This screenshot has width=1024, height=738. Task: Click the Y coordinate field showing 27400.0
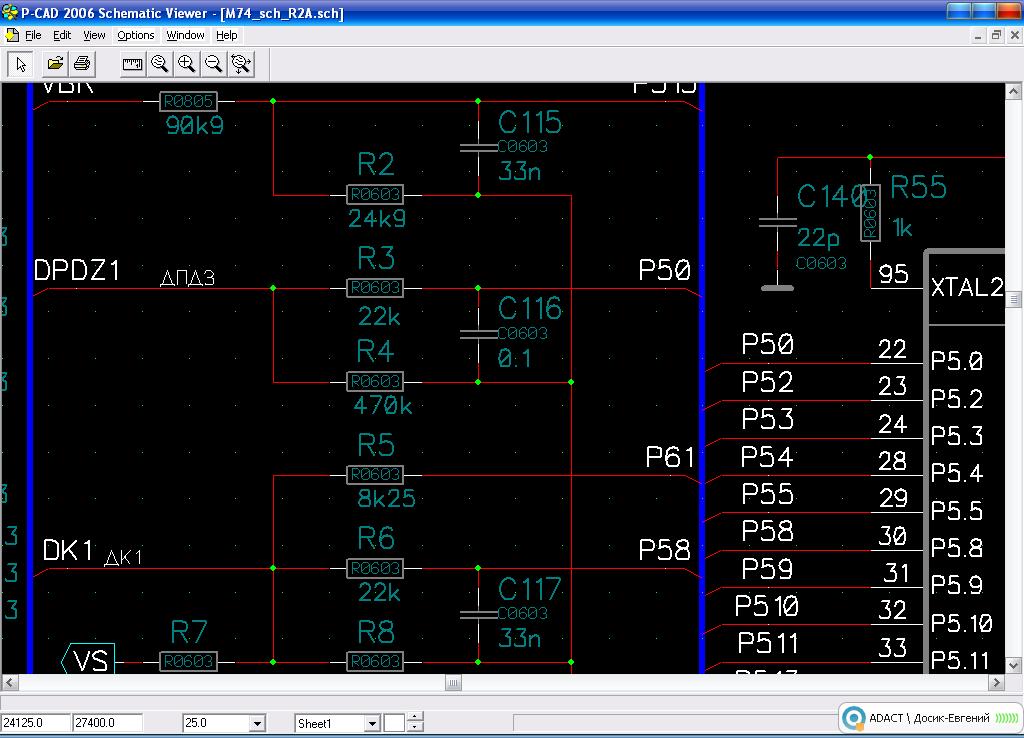pyautogui.click(x=107, y=722)
